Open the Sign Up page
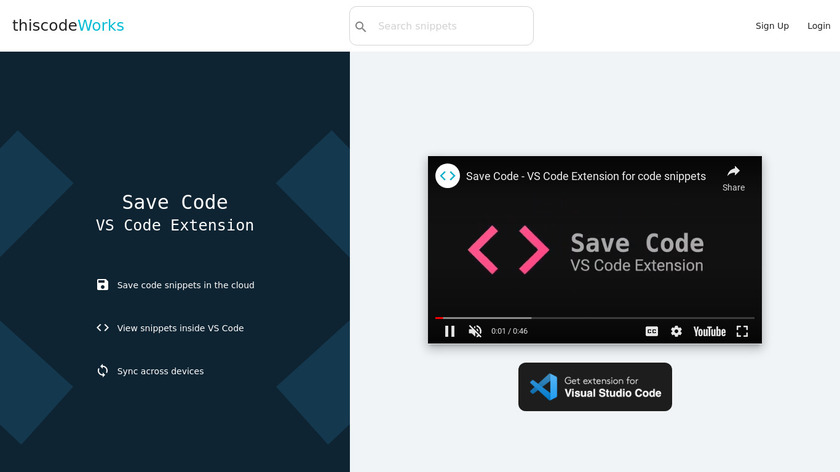The width and height of the screenshot is (840, 472). click(772, 26)
